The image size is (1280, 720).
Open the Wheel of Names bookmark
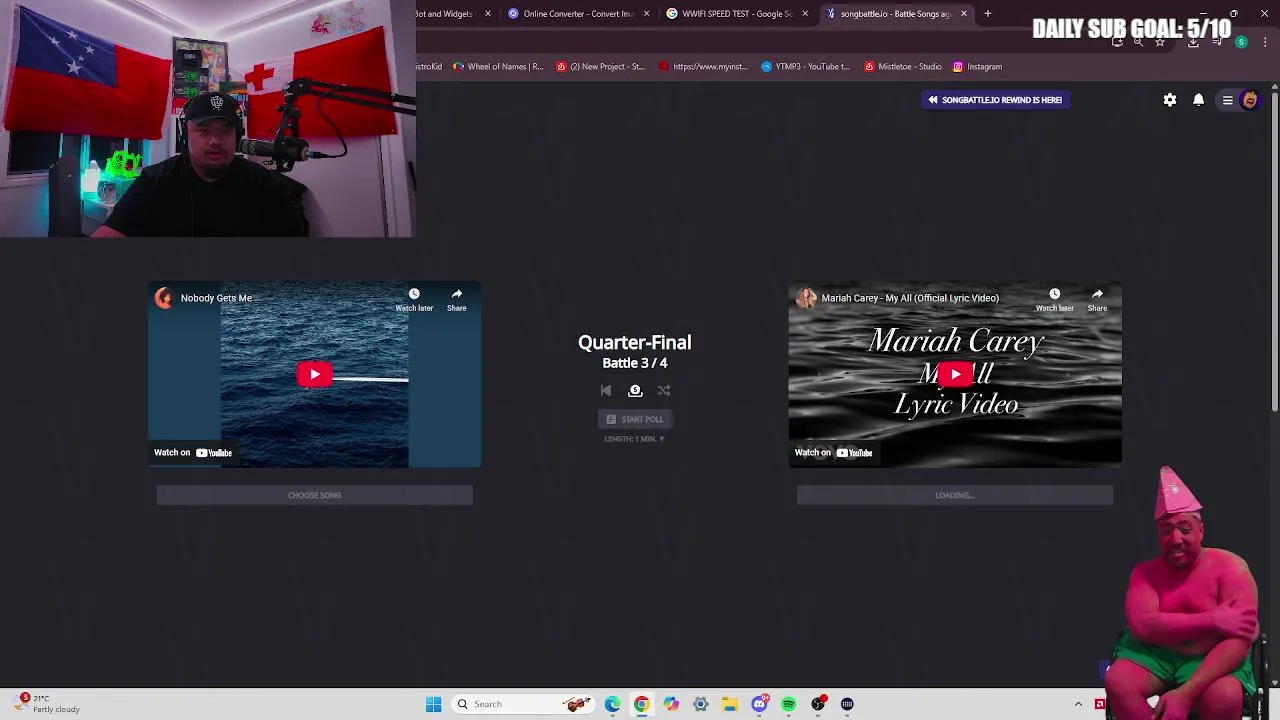coord(498,67)
